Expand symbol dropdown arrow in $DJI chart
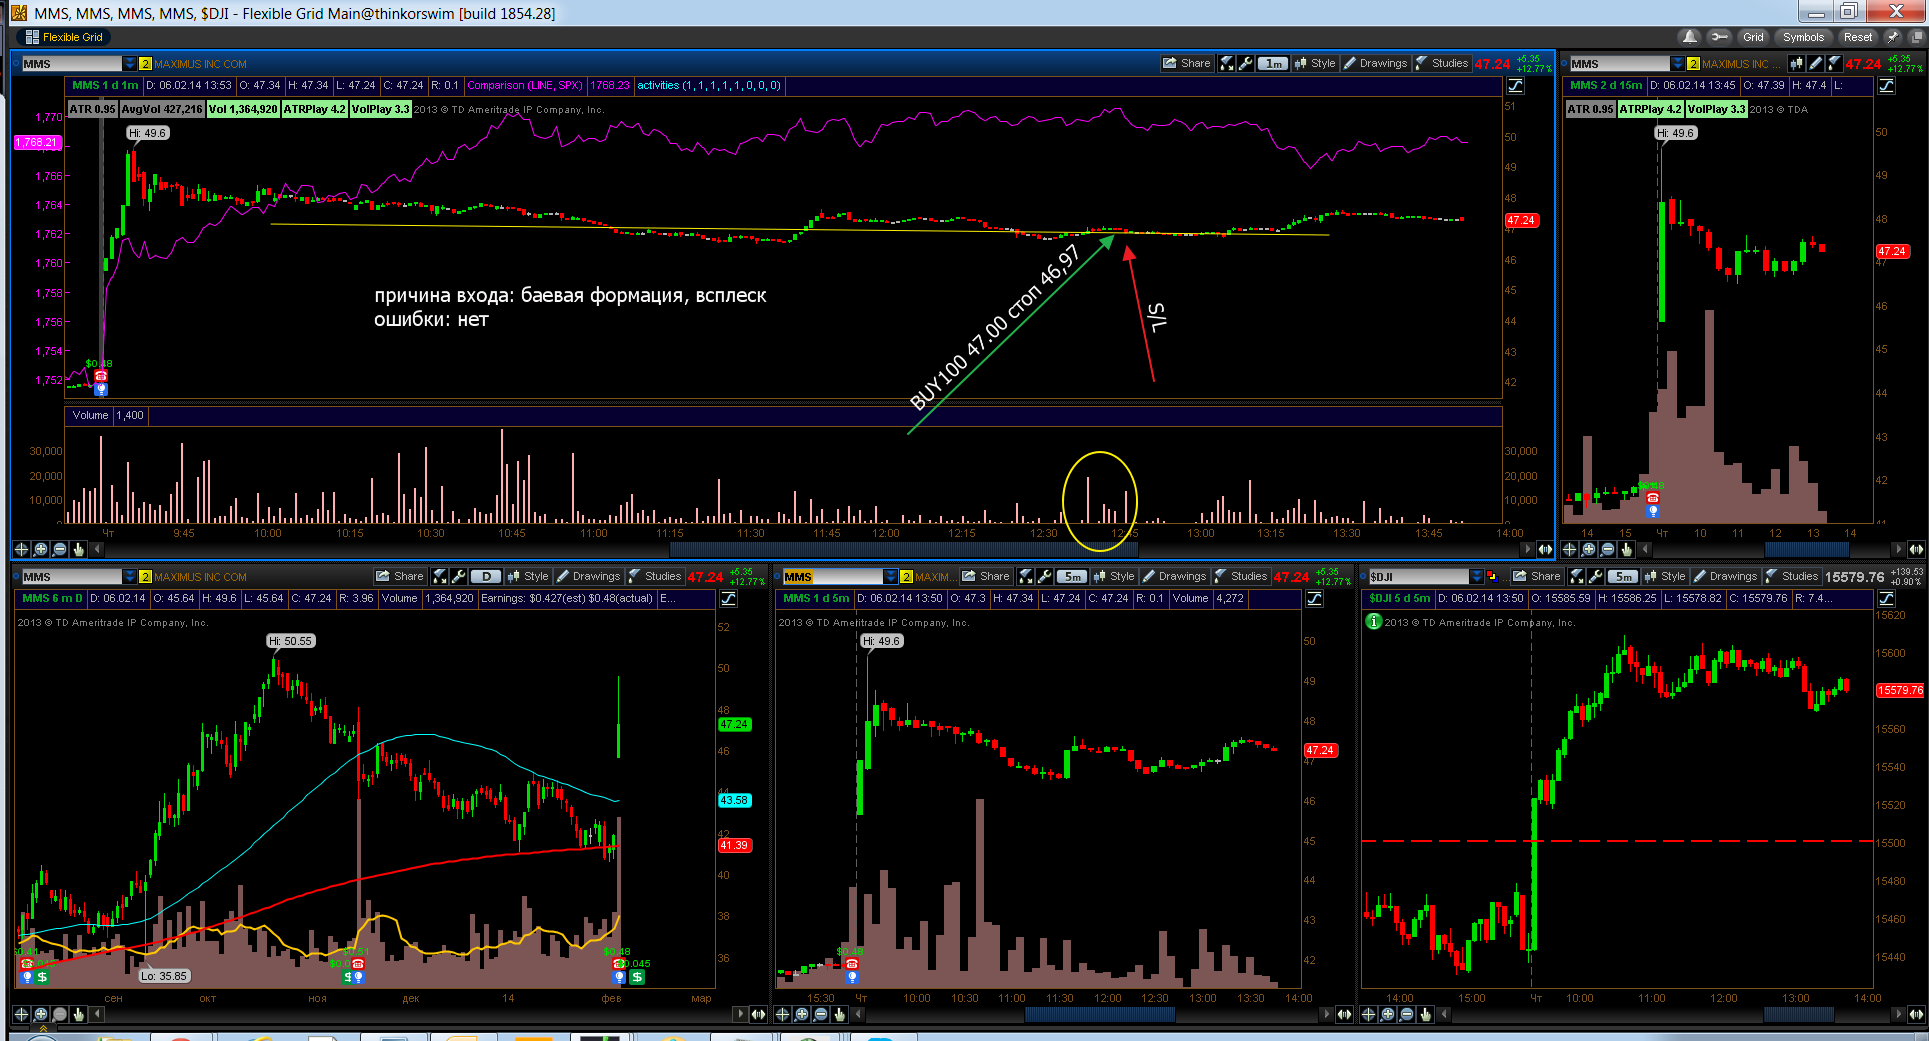1929x1041 pixels. 1477,576
